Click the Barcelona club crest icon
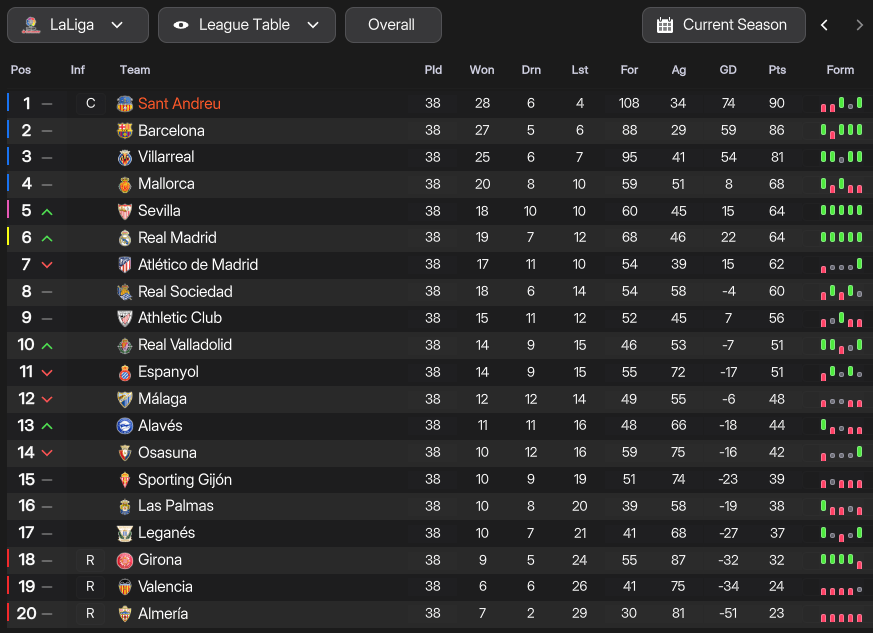Viewport: 873px width, 633px height. click(125, 130)
